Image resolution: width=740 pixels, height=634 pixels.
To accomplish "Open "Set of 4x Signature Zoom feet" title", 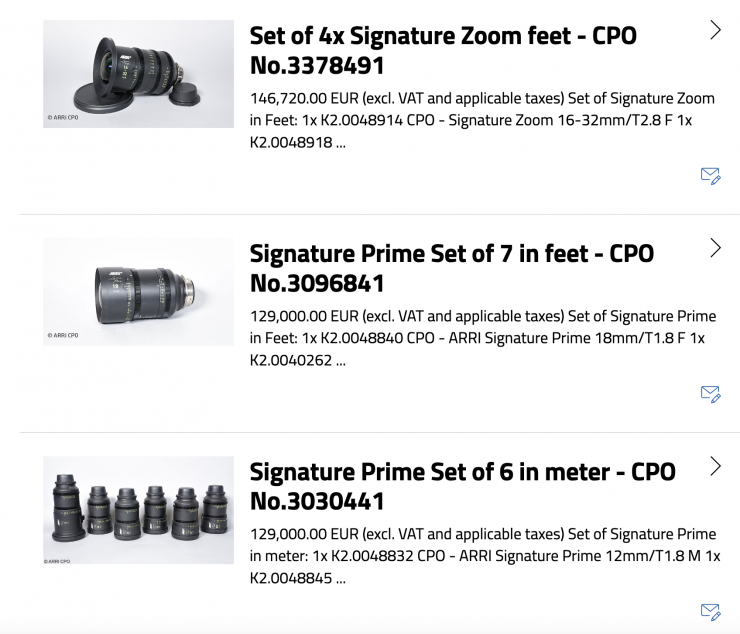I will 442,36.
